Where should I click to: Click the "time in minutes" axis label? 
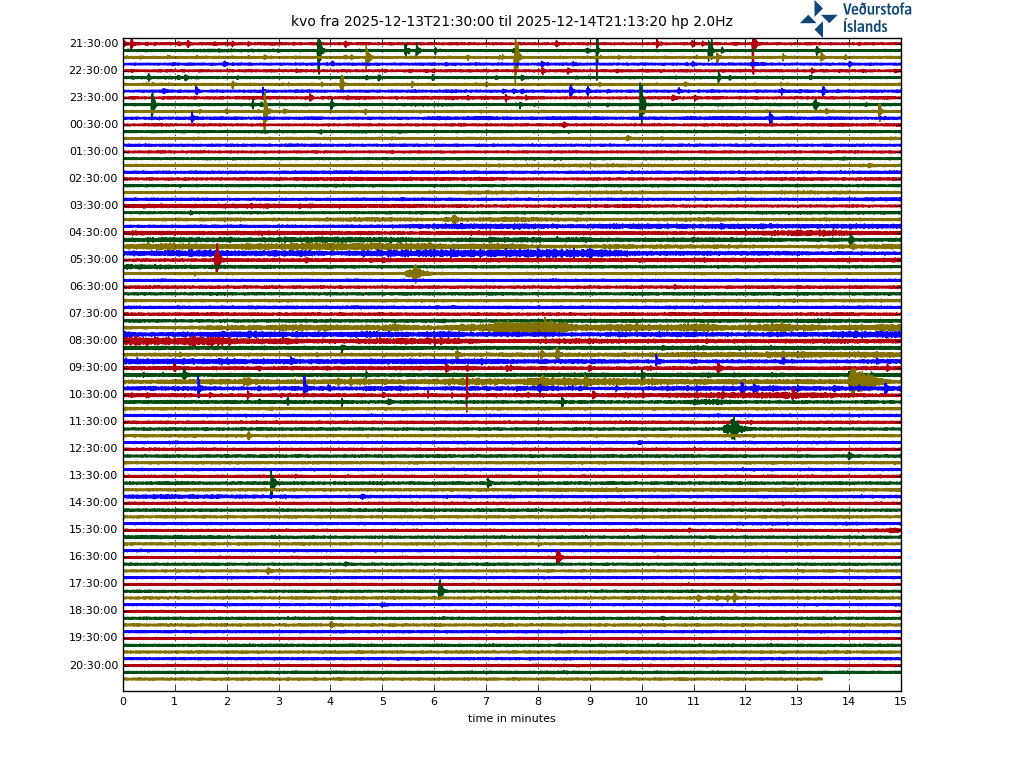[x=511, y=719]
